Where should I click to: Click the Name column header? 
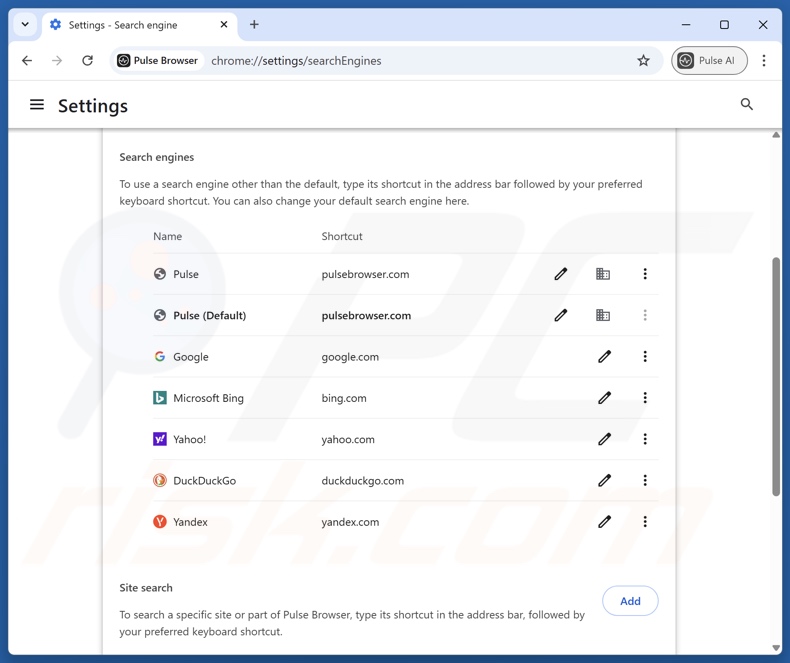[x=168, y=236]
